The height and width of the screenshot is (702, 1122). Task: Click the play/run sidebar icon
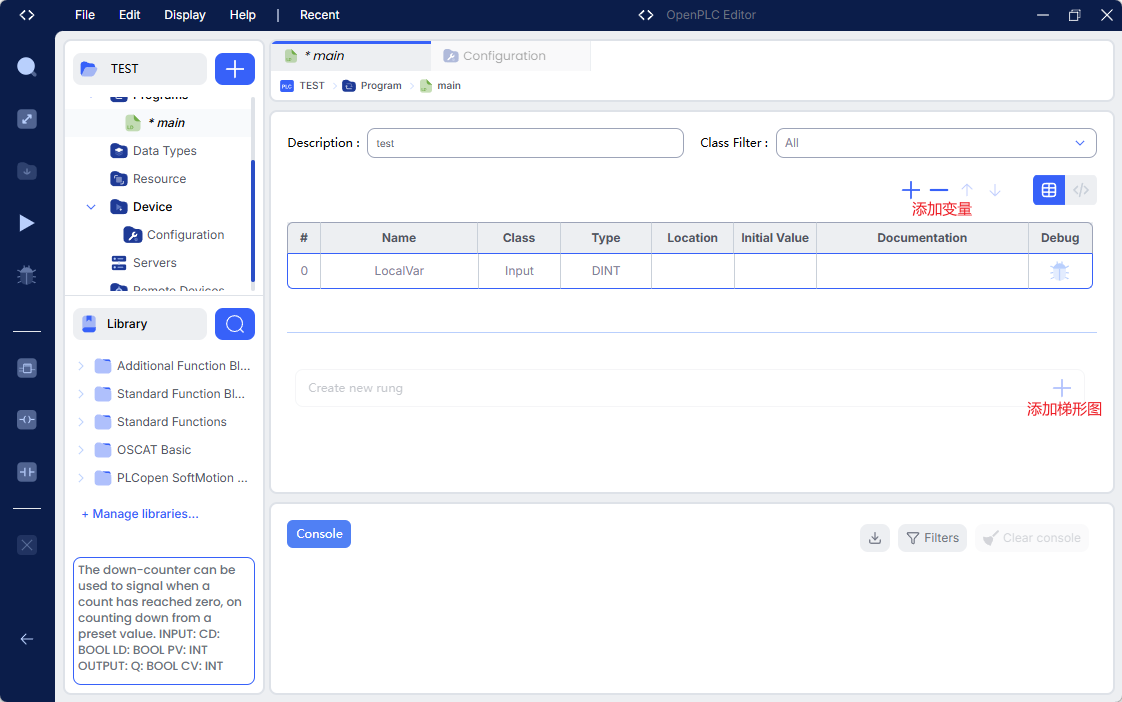pos(26,223)
